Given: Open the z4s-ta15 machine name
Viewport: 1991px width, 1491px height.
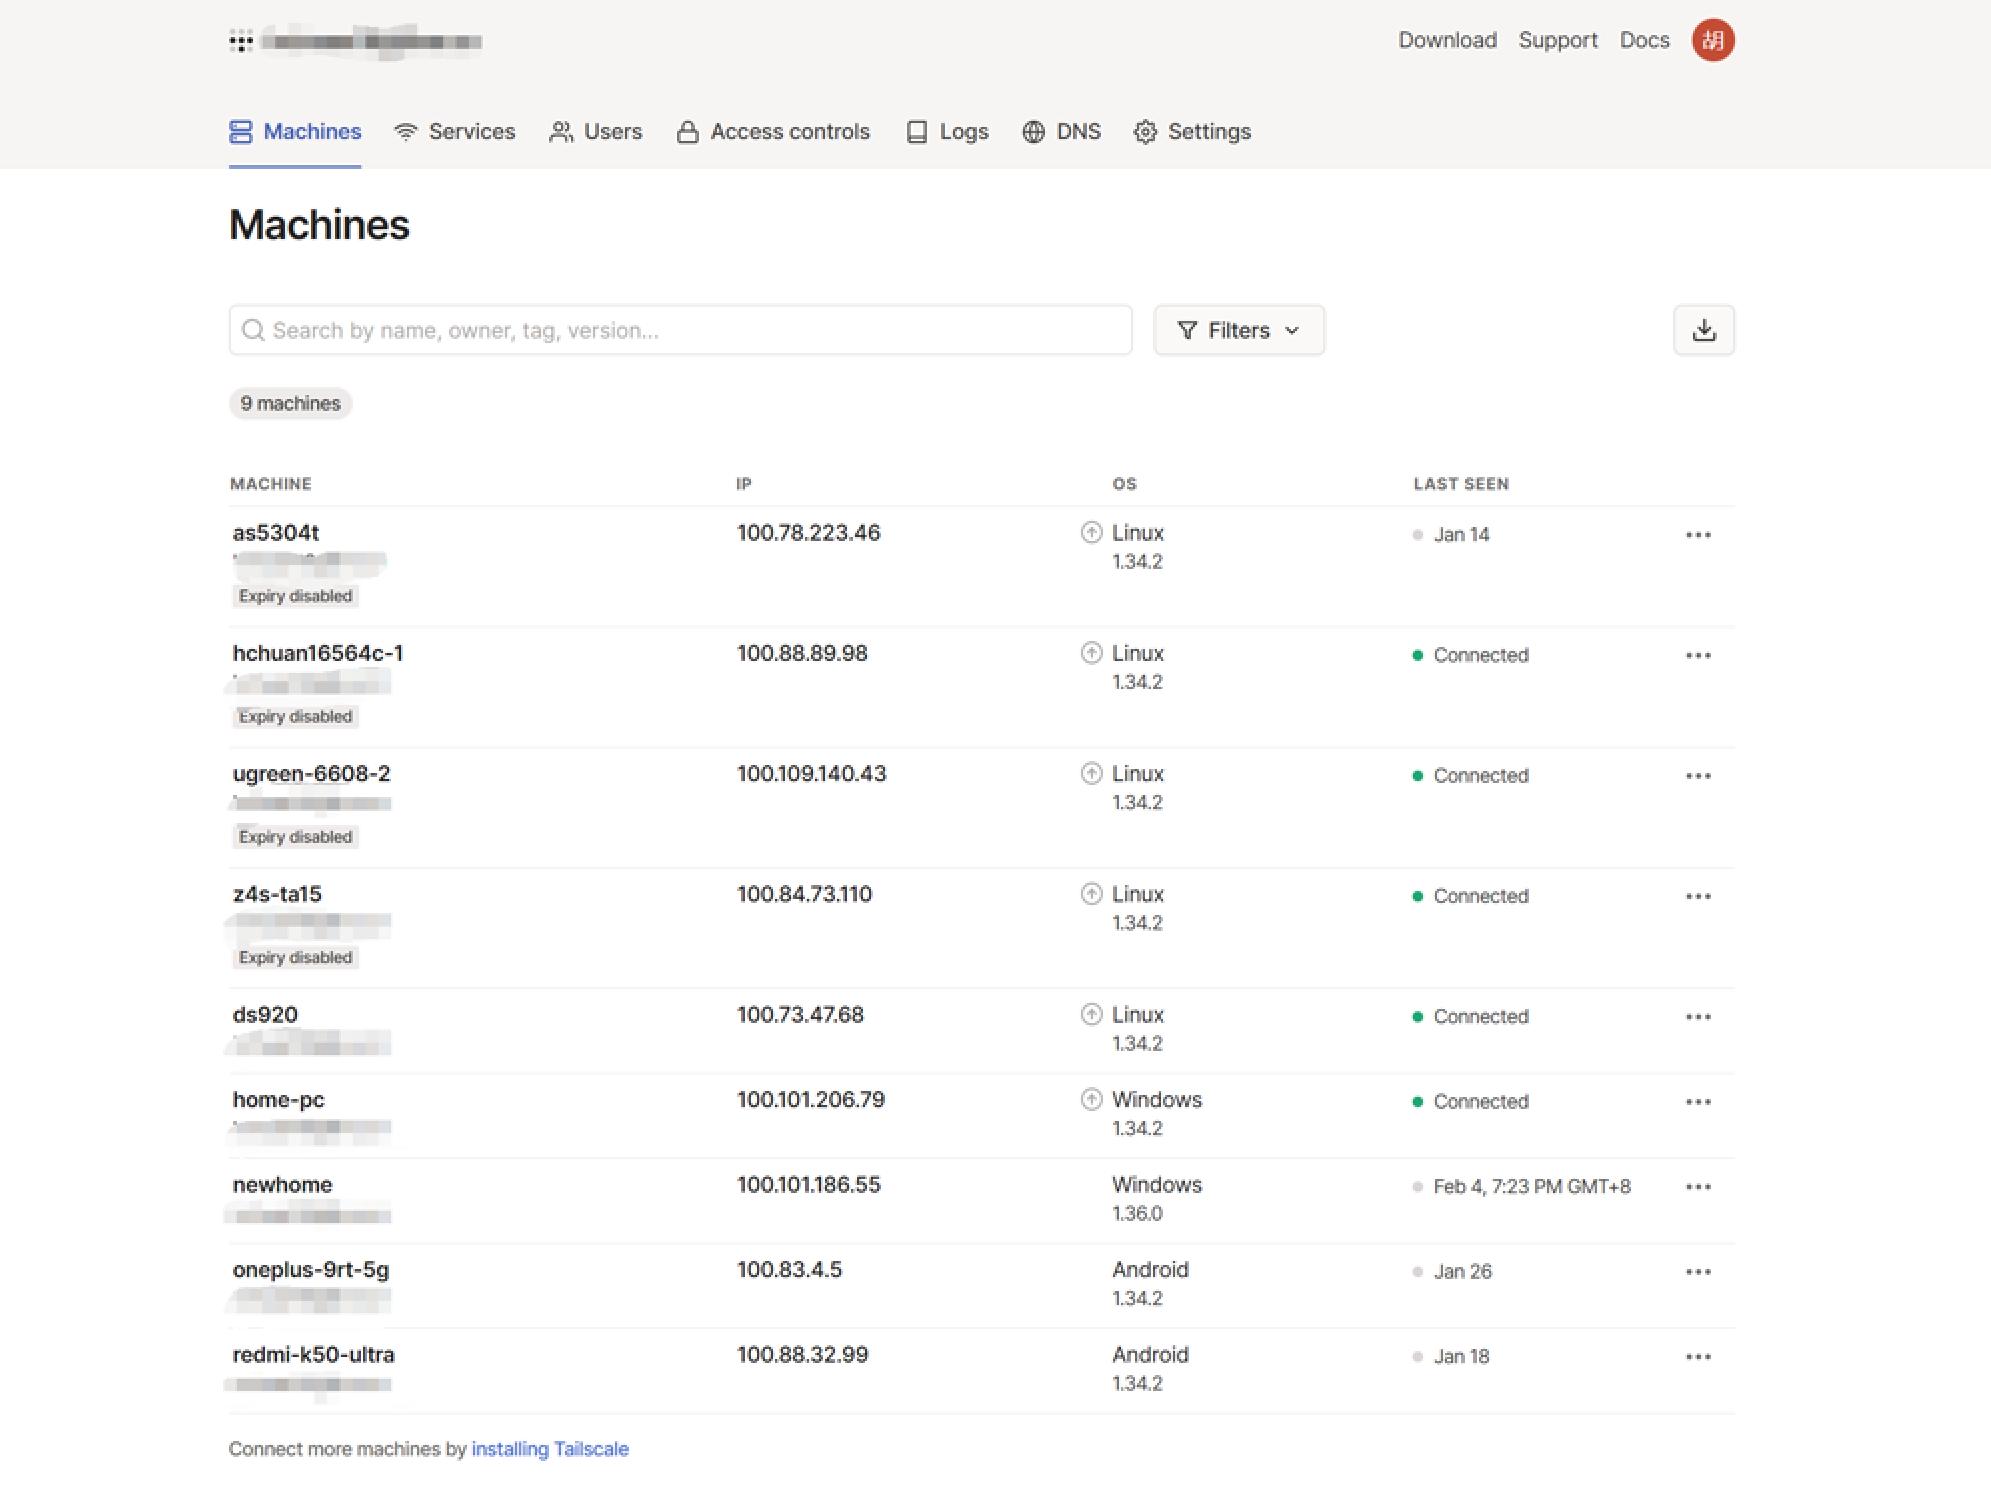Looking at the screenshot, I should pos(277,894).
